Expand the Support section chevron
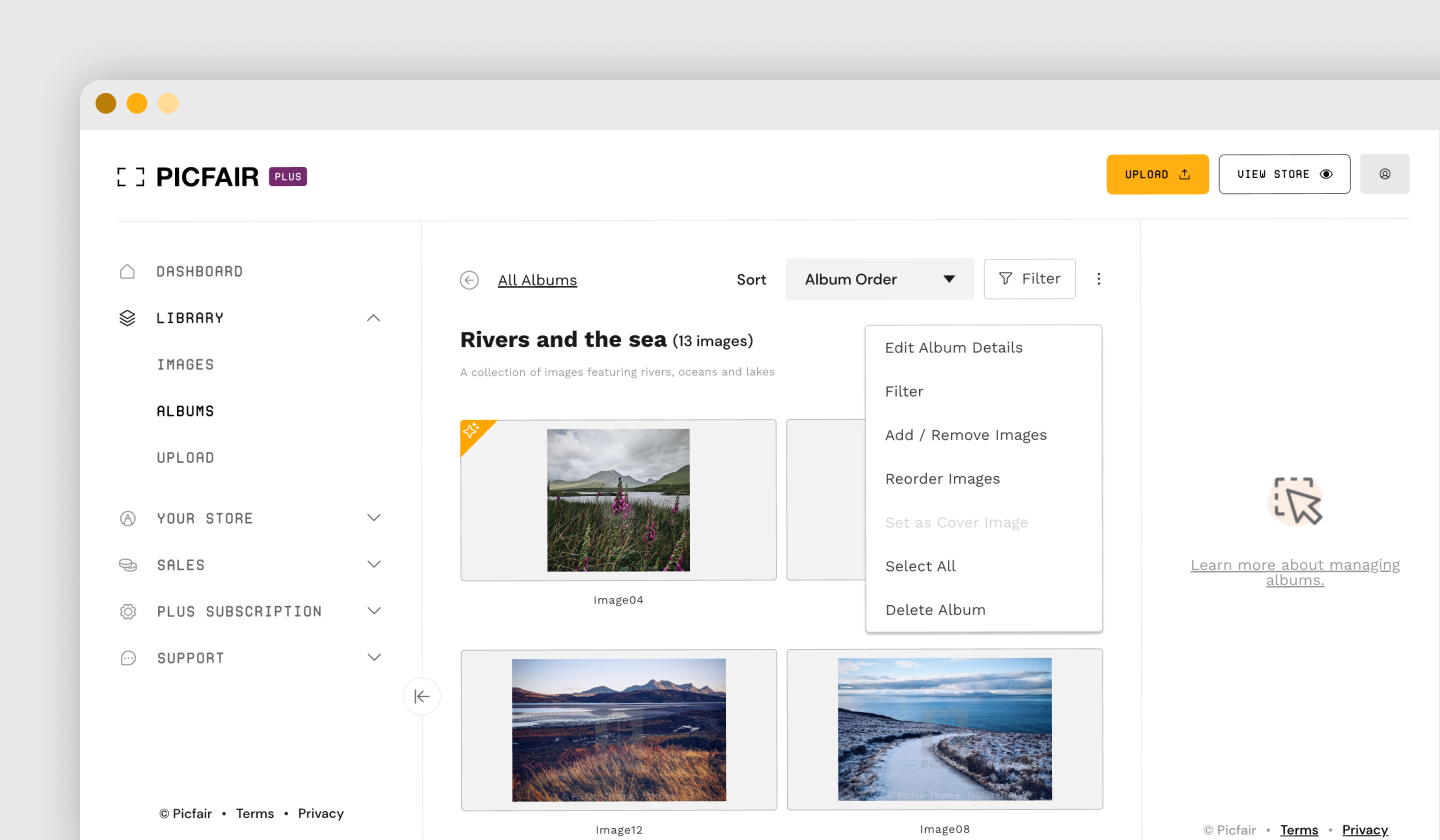The width and height of the screenshot is (1440, 840). coord(374,658)
